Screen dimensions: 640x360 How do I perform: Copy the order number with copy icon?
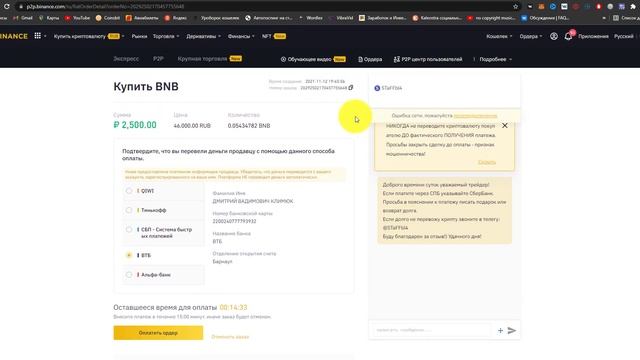[351, 88]
